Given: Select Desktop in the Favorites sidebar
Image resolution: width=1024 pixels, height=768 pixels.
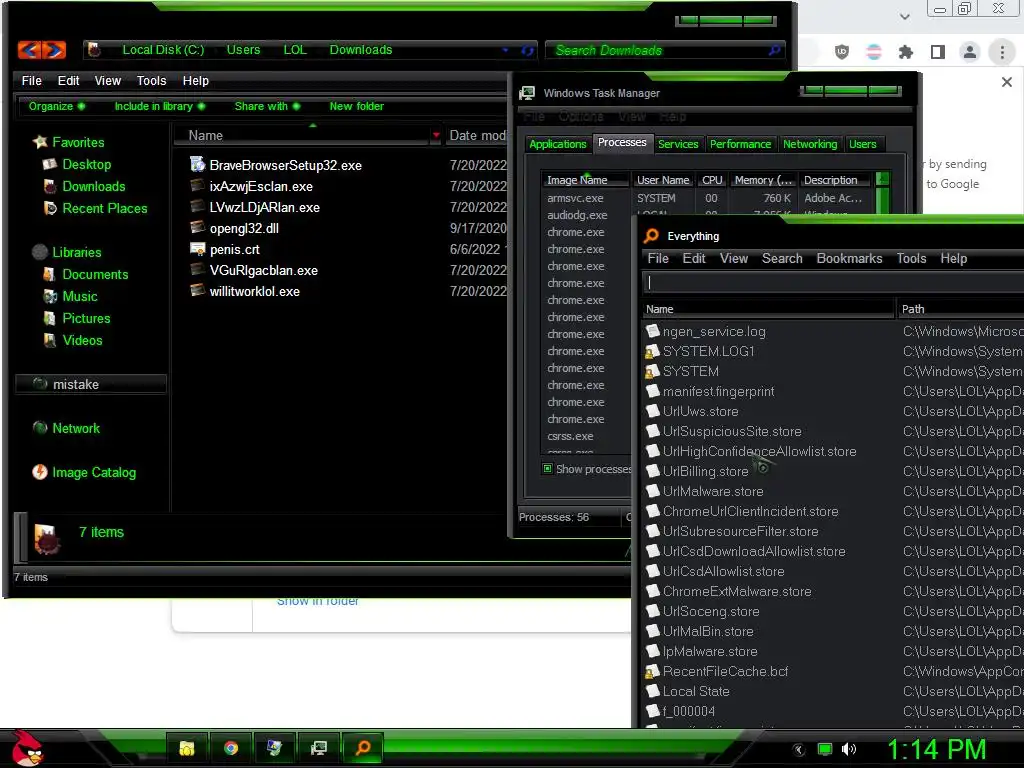Looking at the screenshot, I should 86,165.
